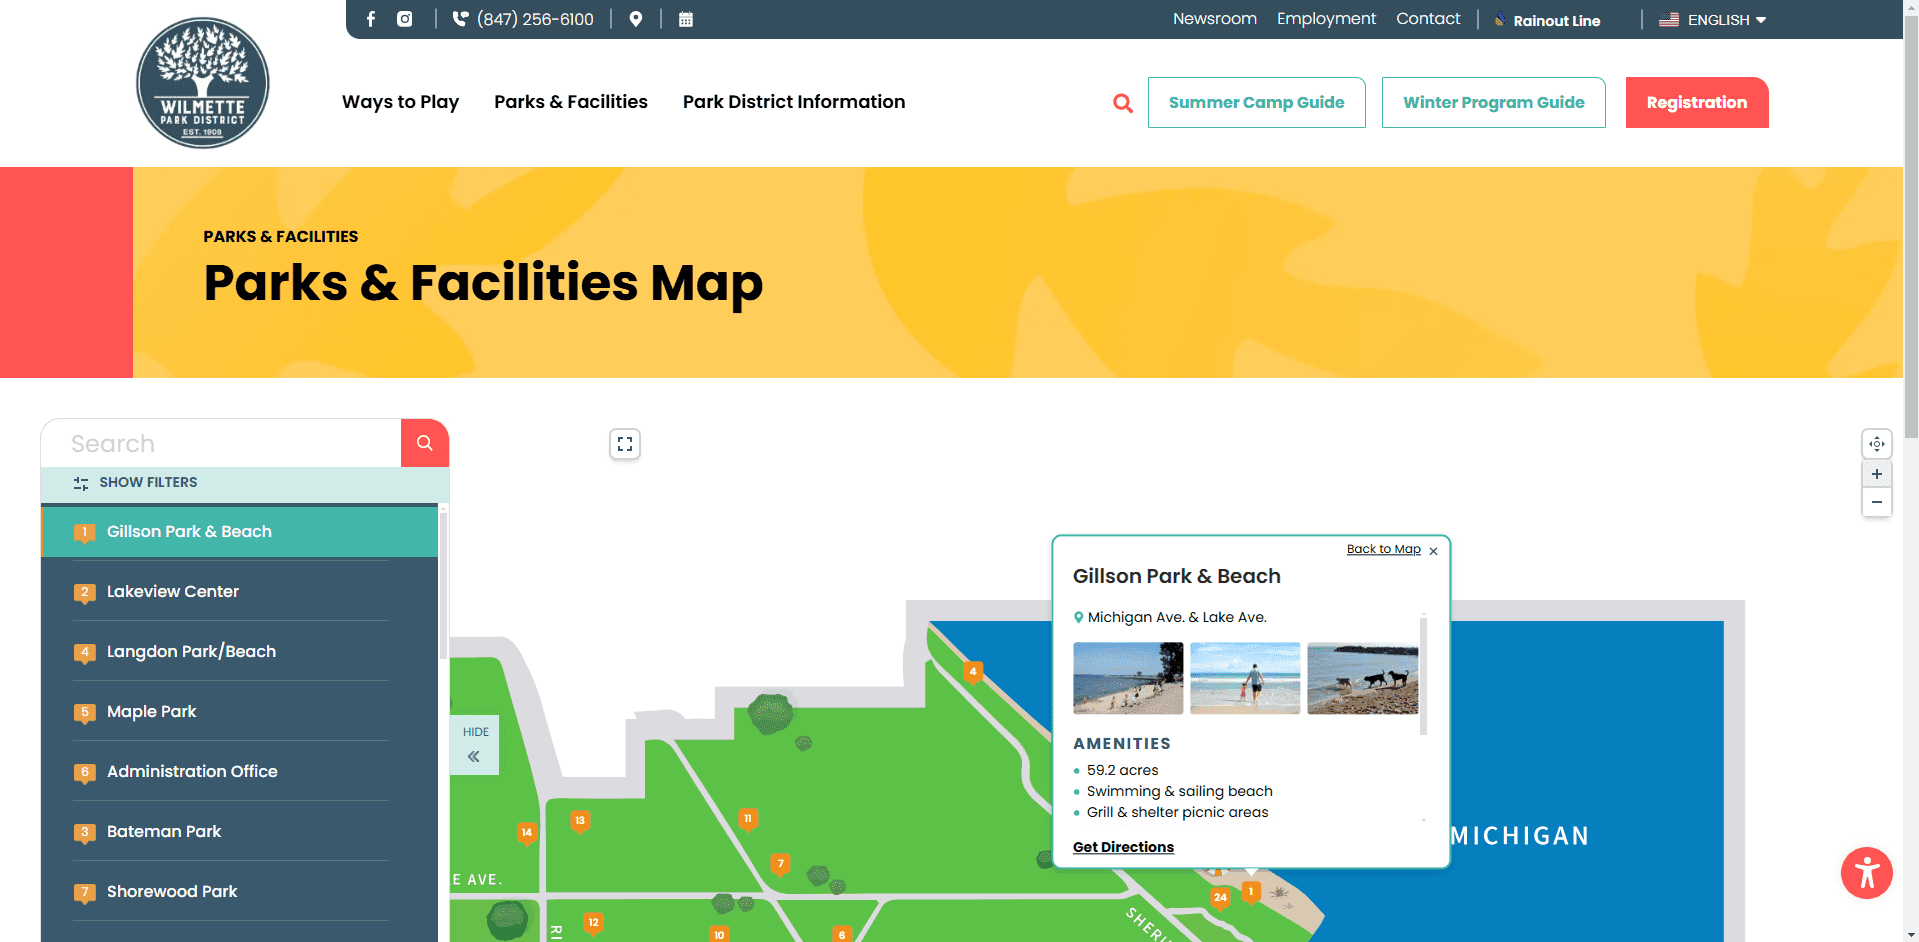Enter fullscreen map view
The image size is (1919, 942).
(625, 444)
